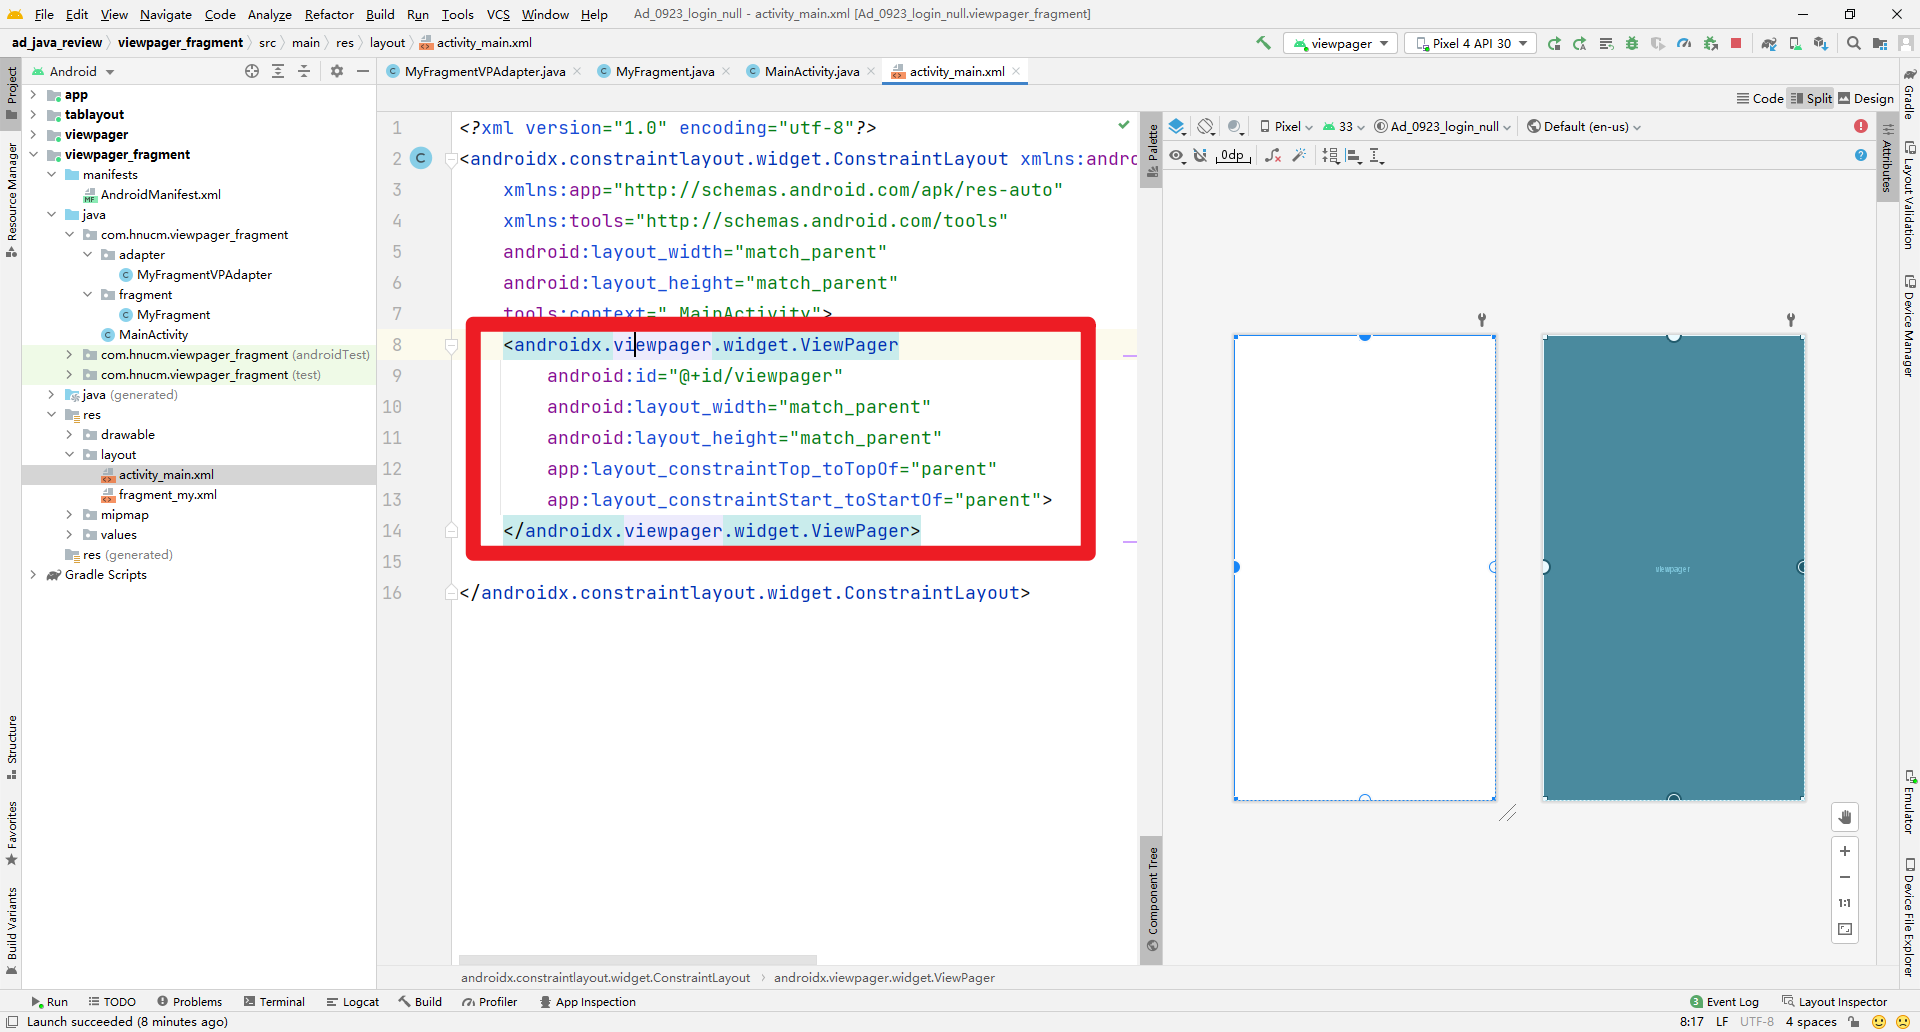Sync project with Gradle files
1920x1032 pixels.
click(x=1769, y=43)
